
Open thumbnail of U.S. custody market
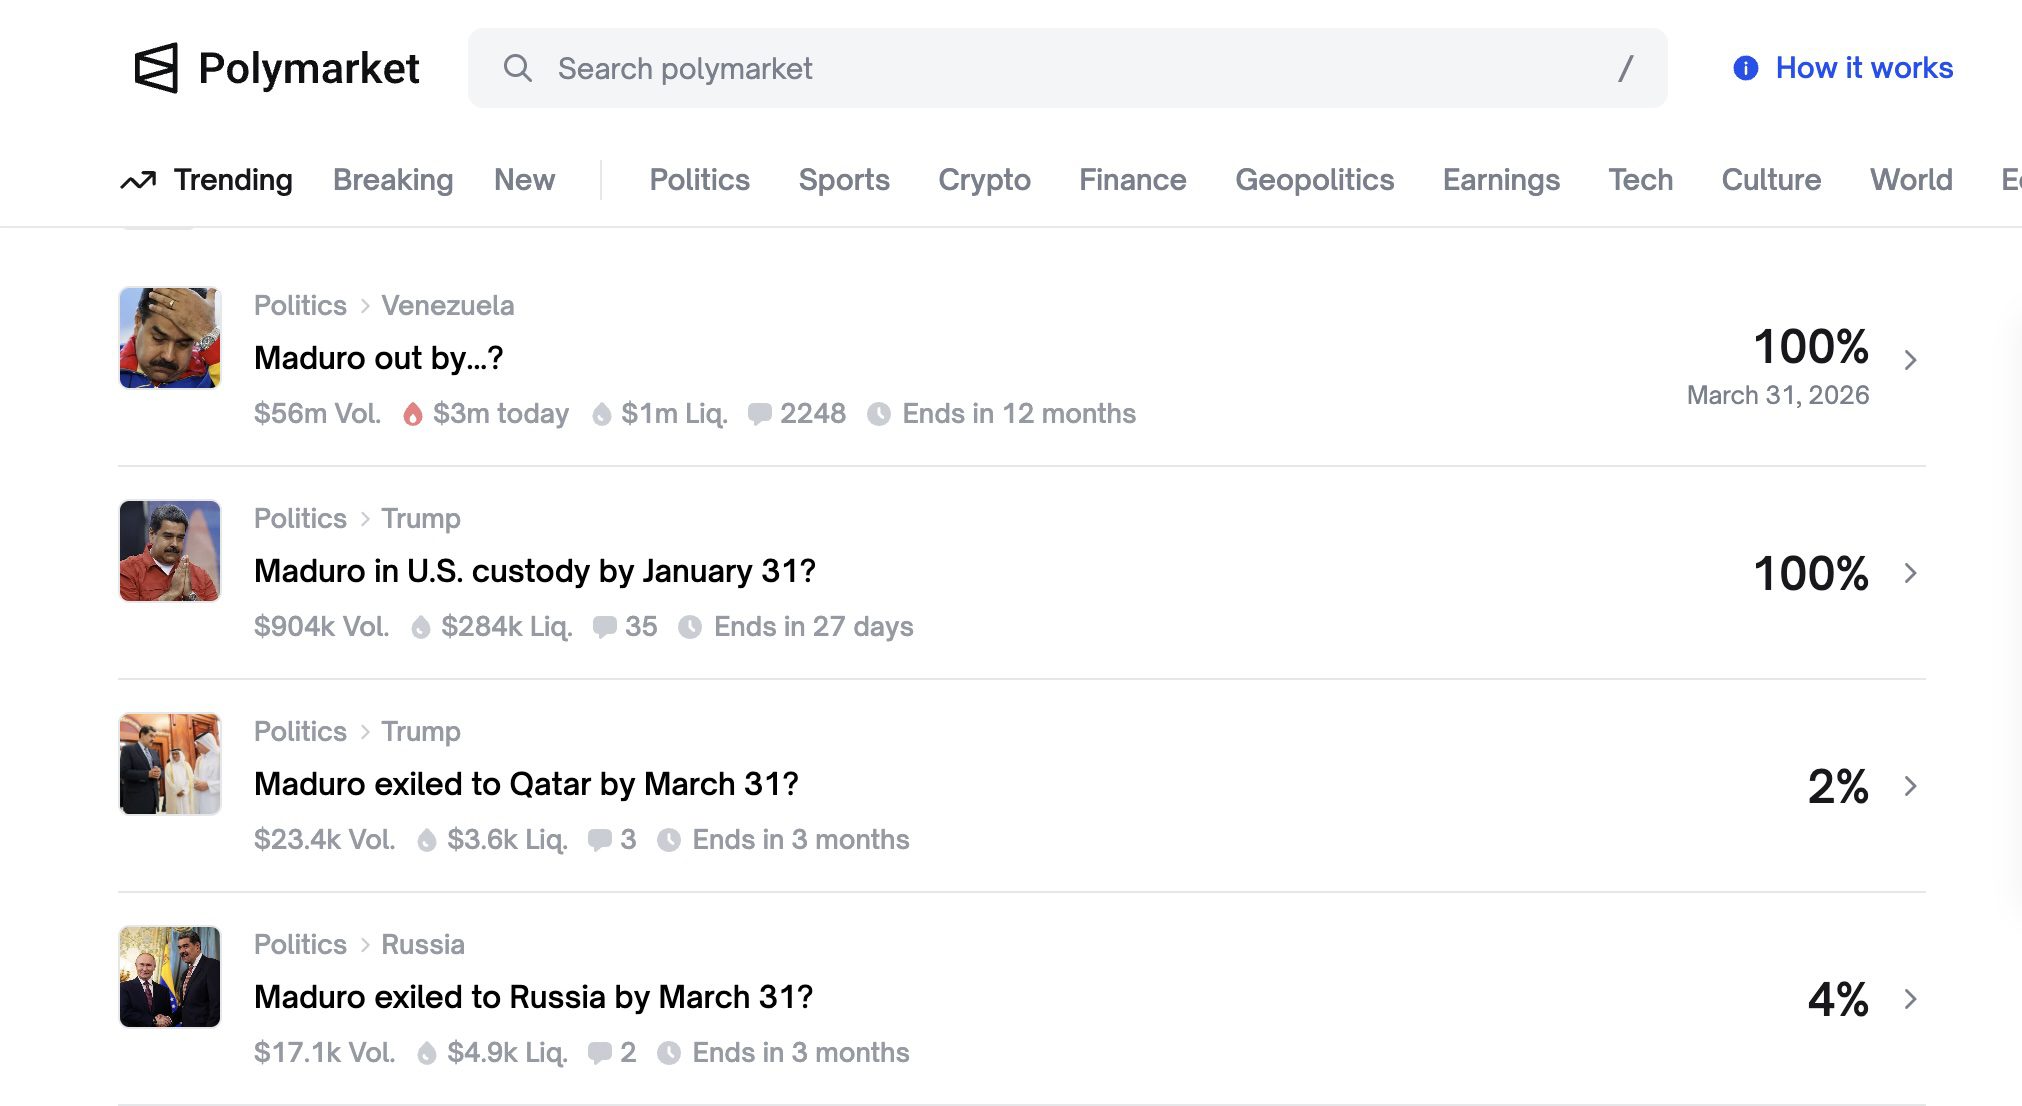(x=170, y=551)
